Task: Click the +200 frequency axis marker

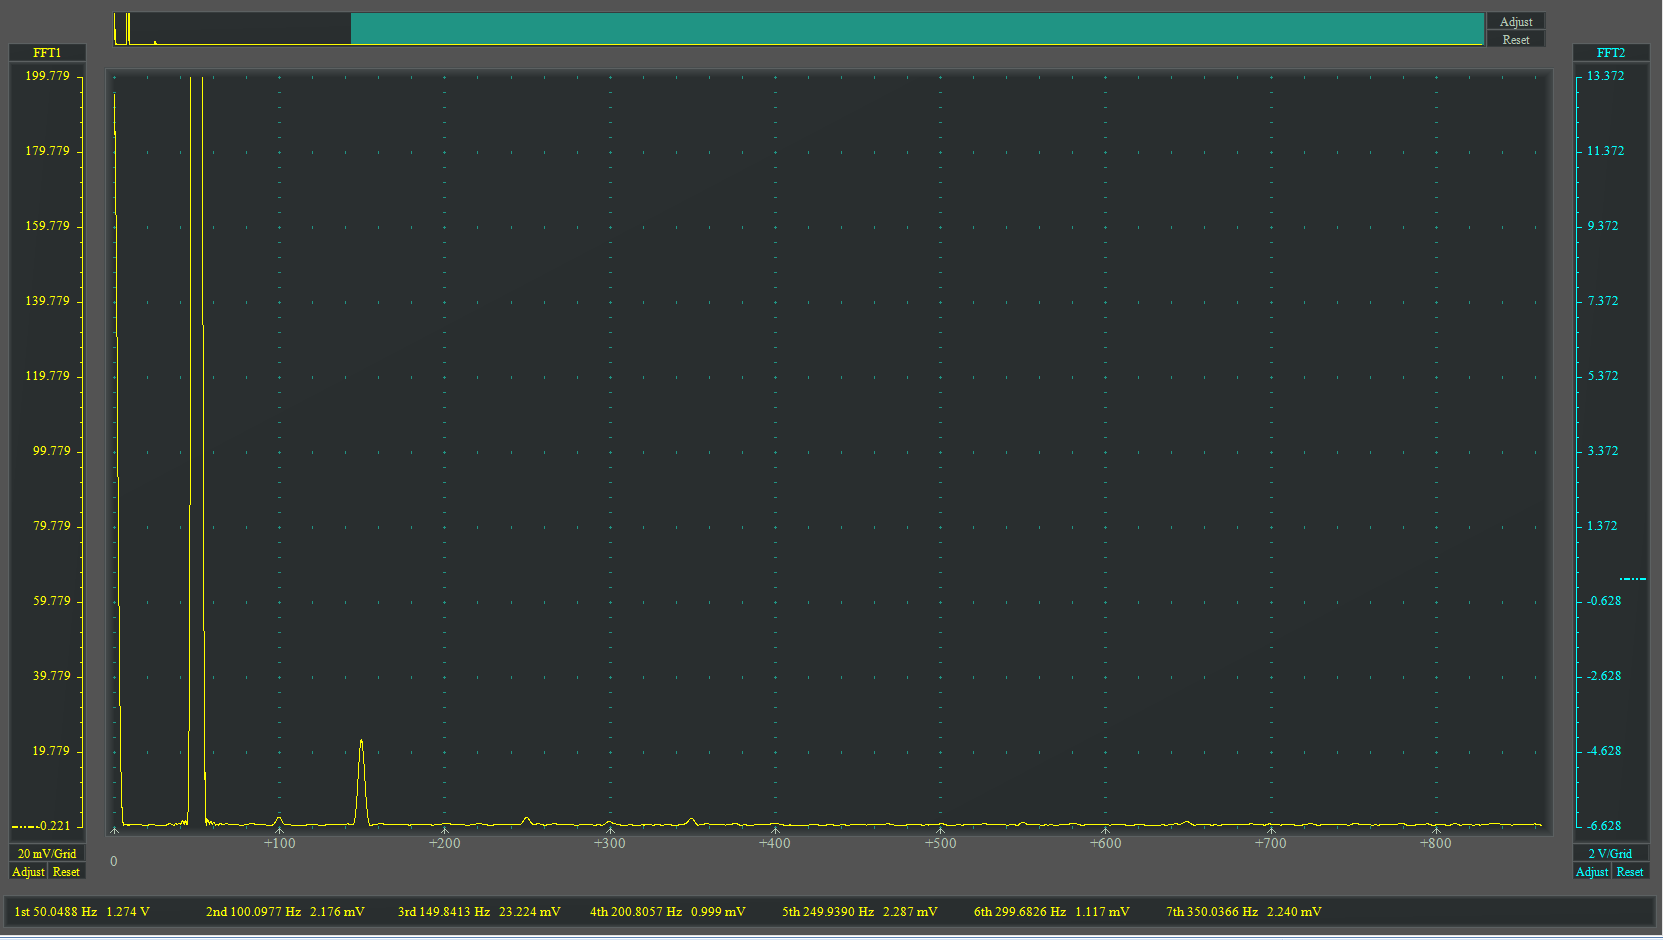Action: pyautogui.click(x=445, y=843)
